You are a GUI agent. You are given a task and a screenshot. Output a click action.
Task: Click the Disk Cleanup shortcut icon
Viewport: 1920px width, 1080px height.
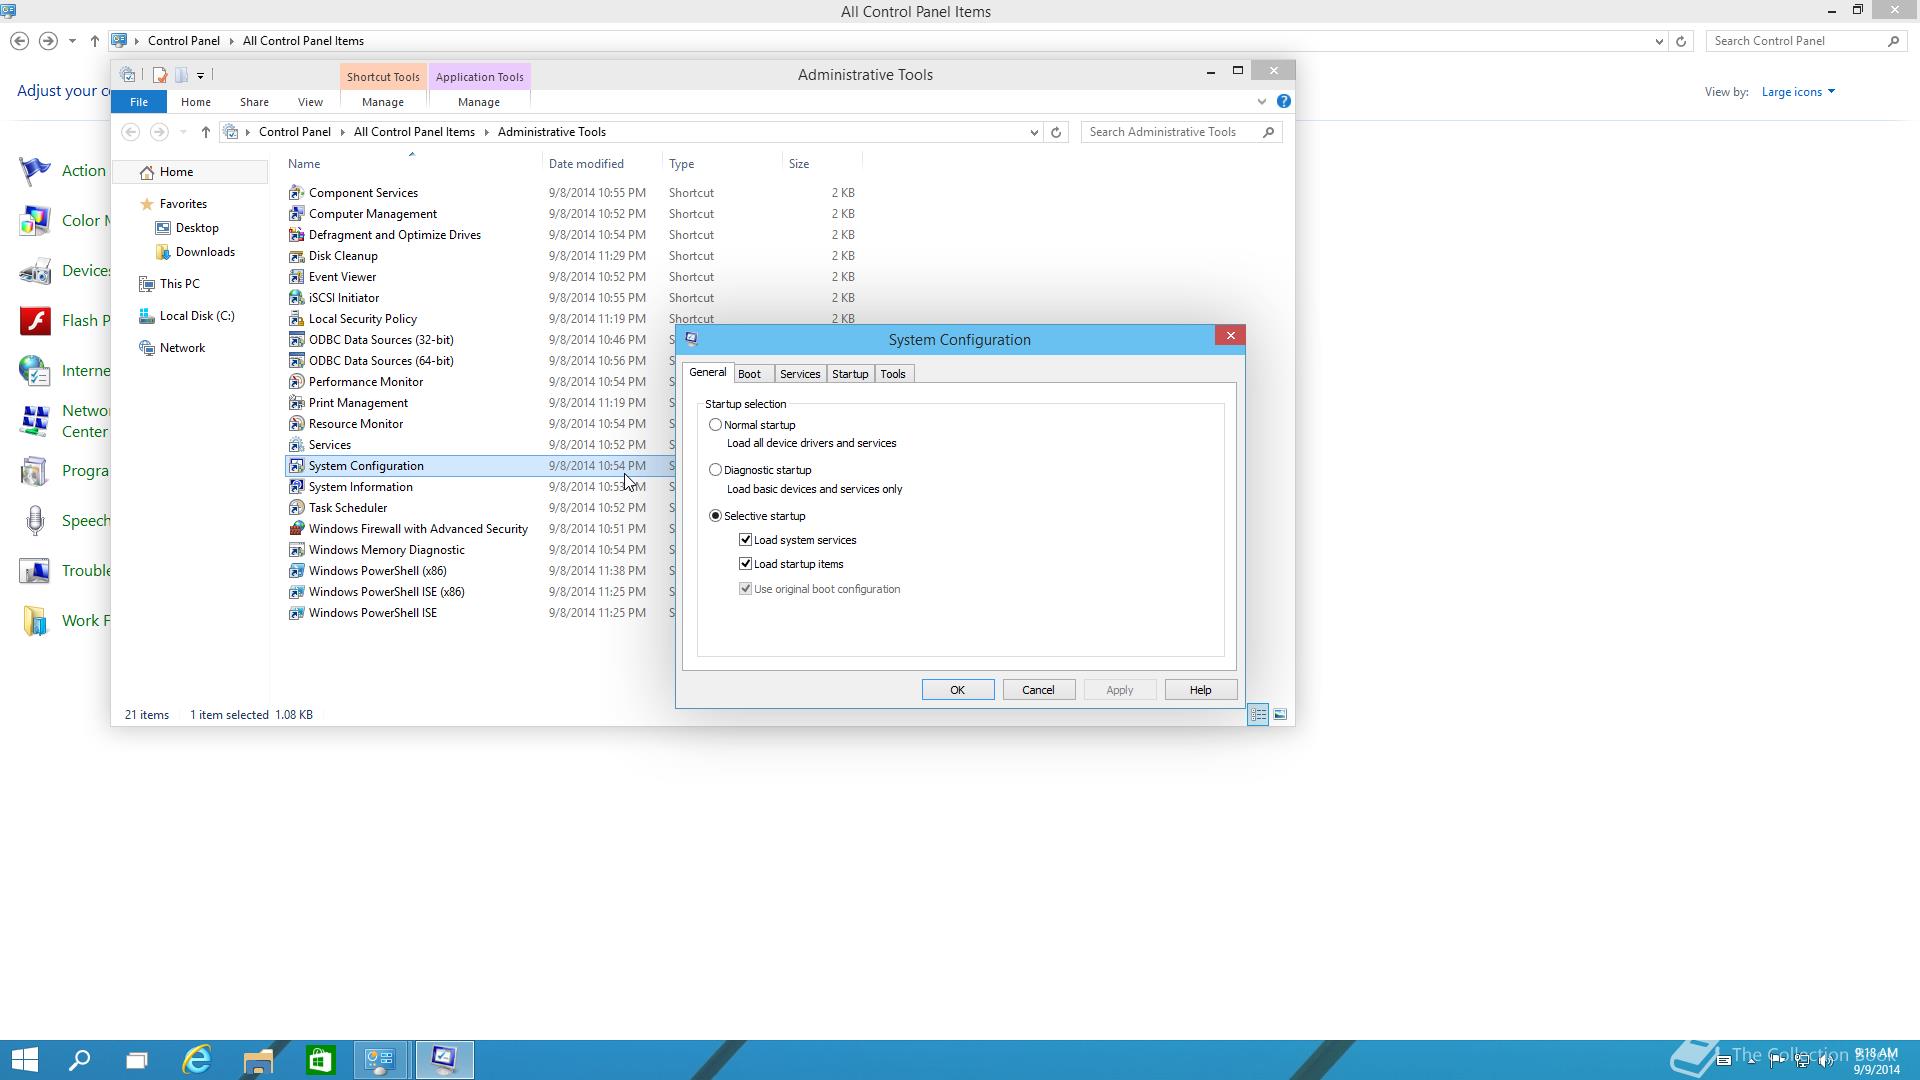(x=296, y=256)
